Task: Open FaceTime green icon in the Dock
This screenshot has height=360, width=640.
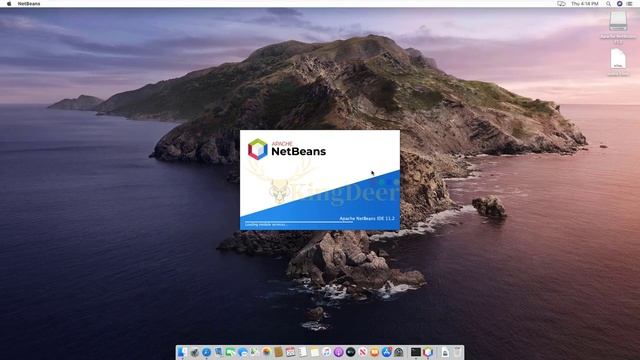Action: pyautogui.click(x=230, y=352)
